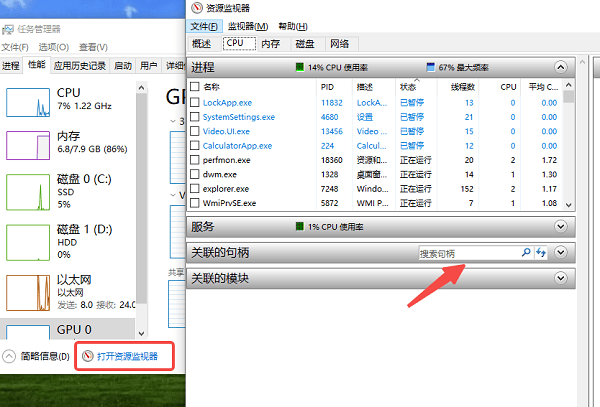
Task: Check the dwm.exe process checkbox
Action: point(195,174)
